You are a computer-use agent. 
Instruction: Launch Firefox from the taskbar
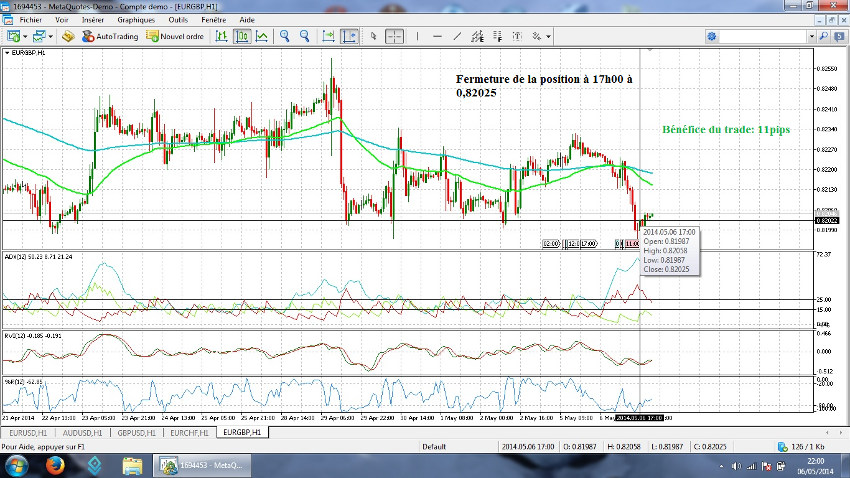coord(53,464)
